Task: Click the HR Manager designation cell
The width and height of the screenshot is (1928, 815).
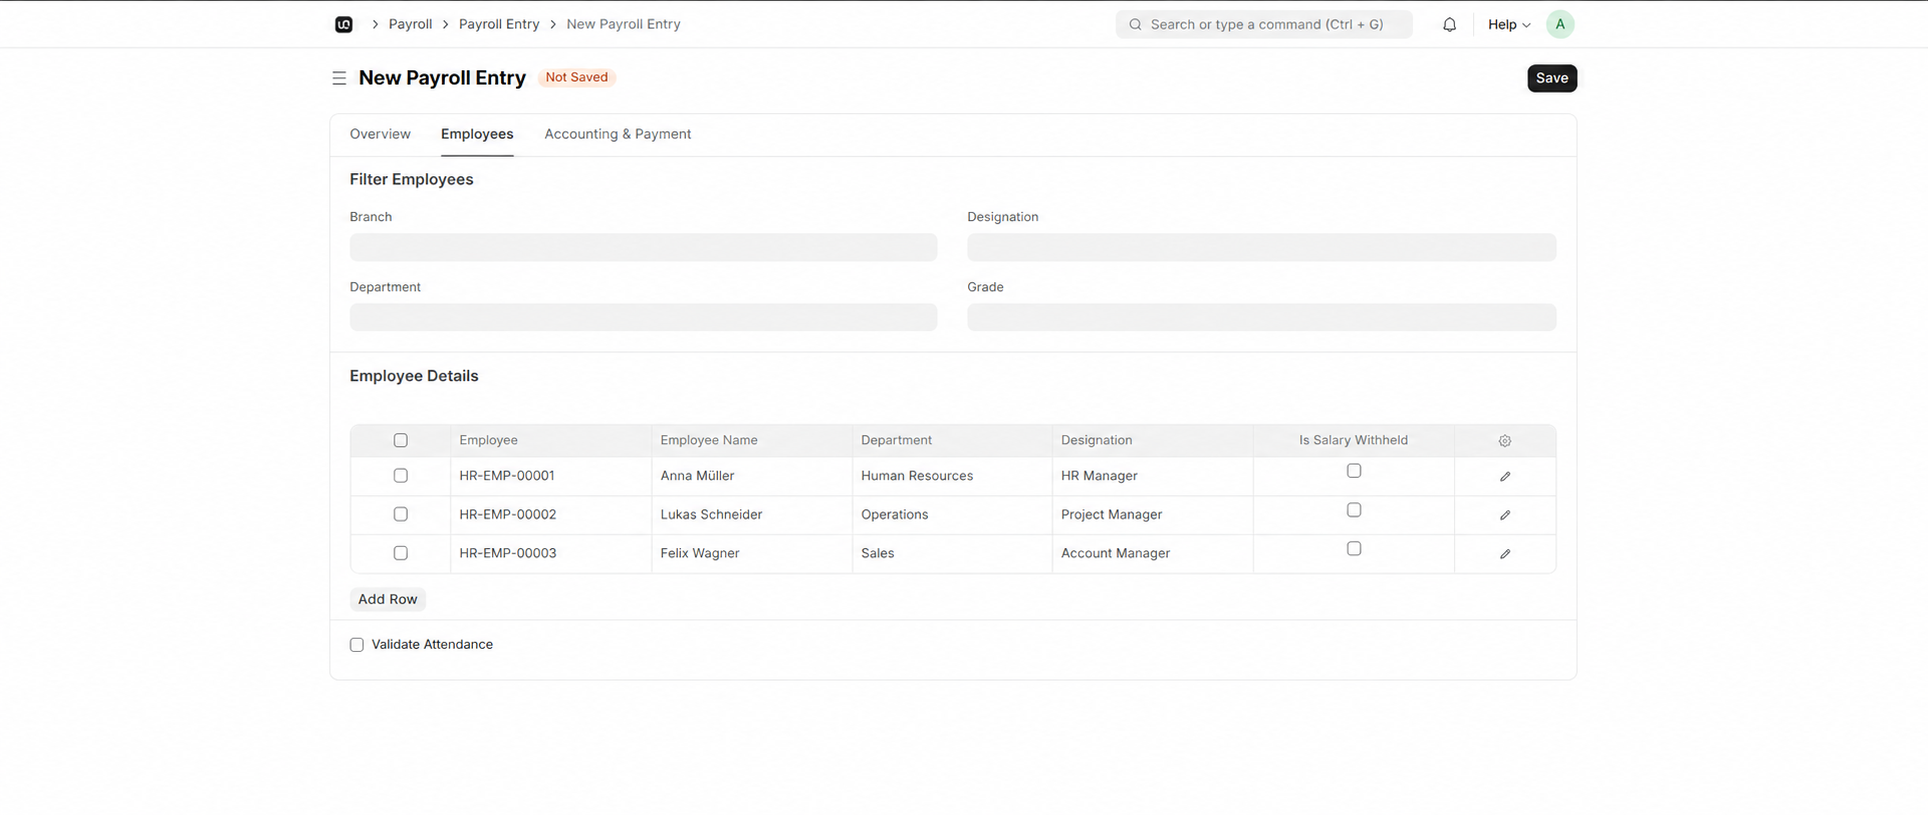Action: coord(1153,476)
